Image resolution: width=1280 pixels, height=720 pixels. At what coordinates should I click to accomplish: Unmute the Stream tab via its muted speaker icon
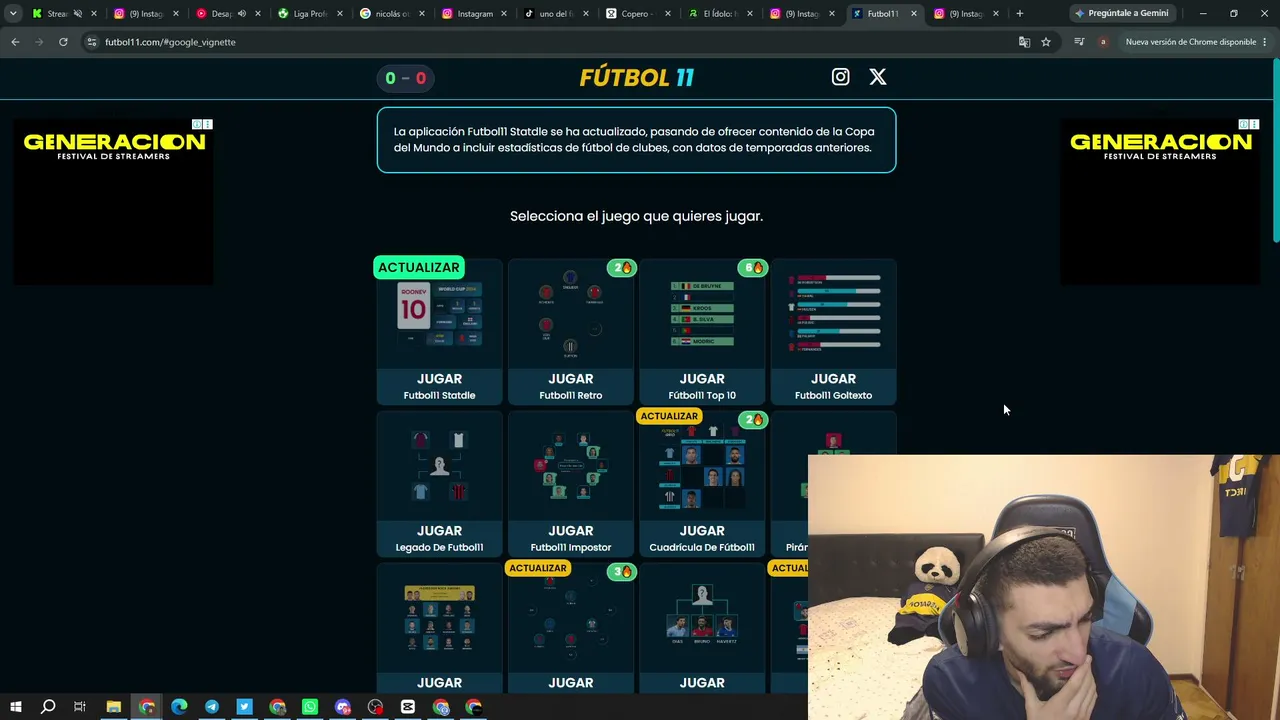(77, 13)
